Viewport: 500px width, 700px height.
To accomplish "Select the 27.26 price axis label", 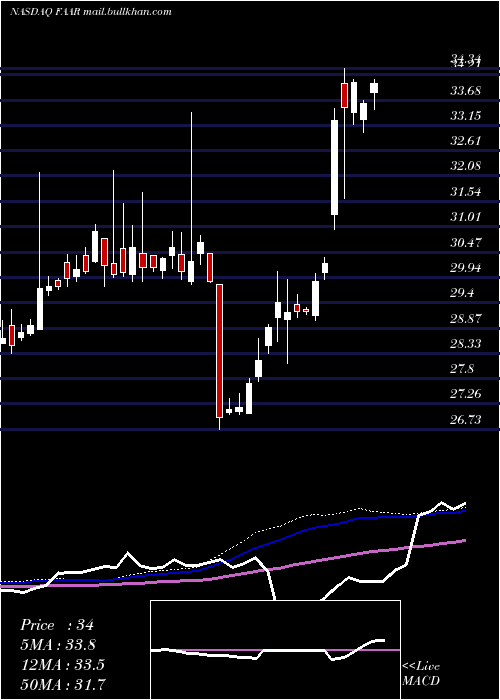I will tap(465, 394).
